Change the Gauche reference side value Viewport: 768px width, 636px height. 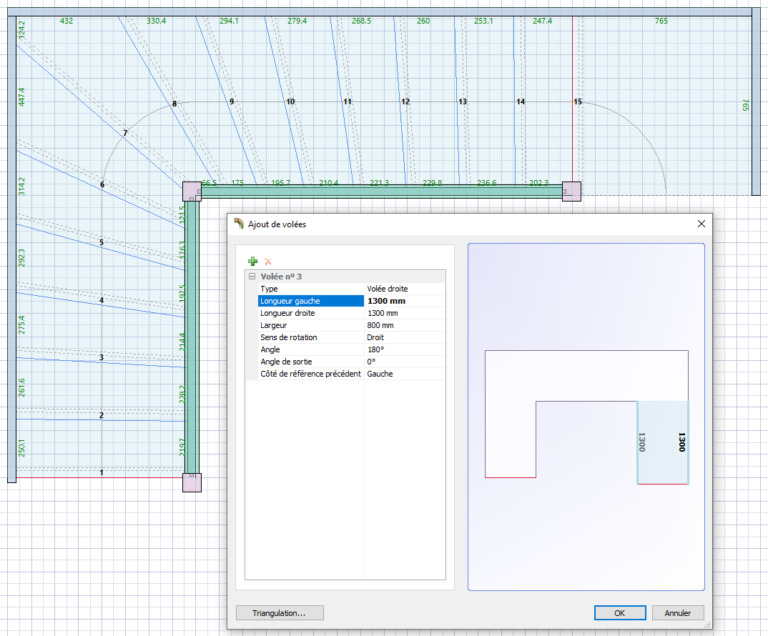[380, 374]
